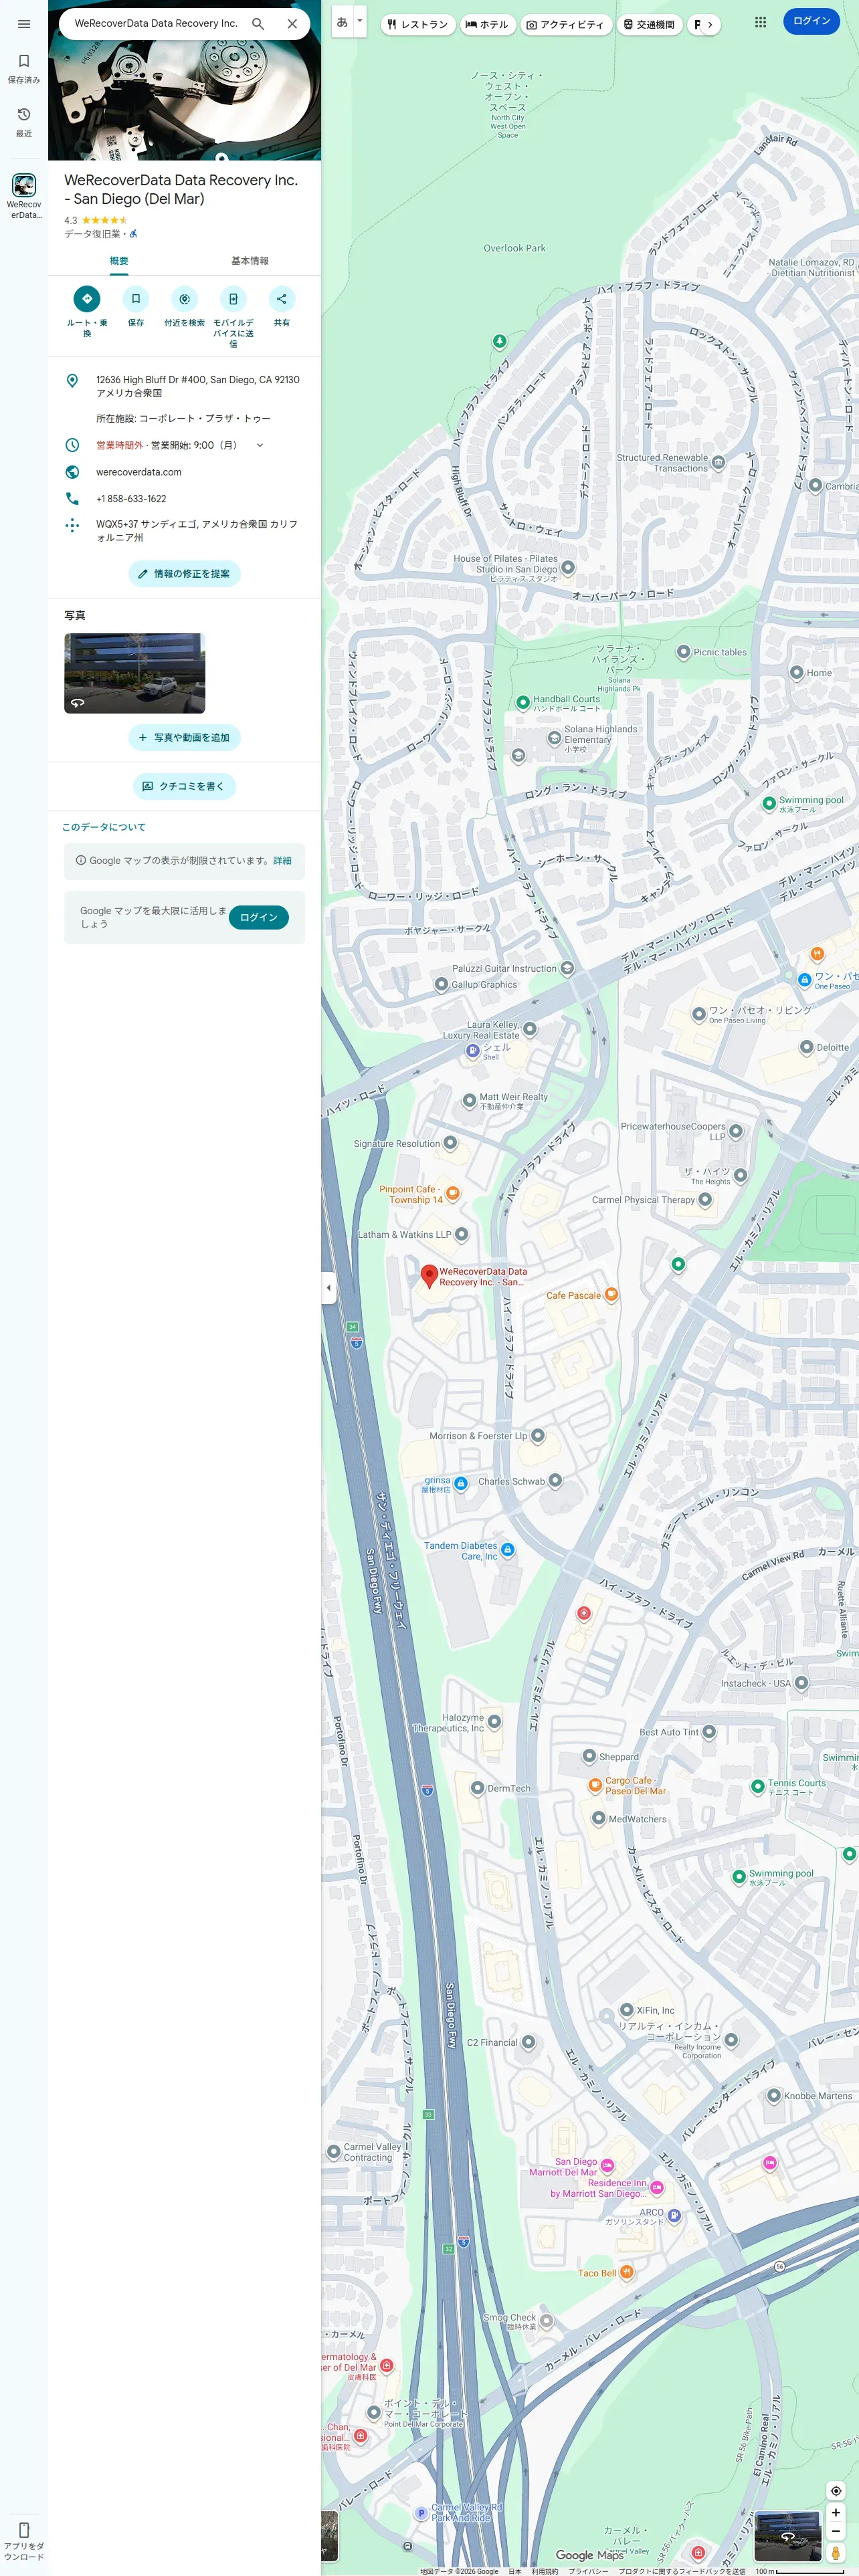The width and height of the screenshot is (859, 2576).
Task: Click the my location target icon
Action: click(836, 2490)
